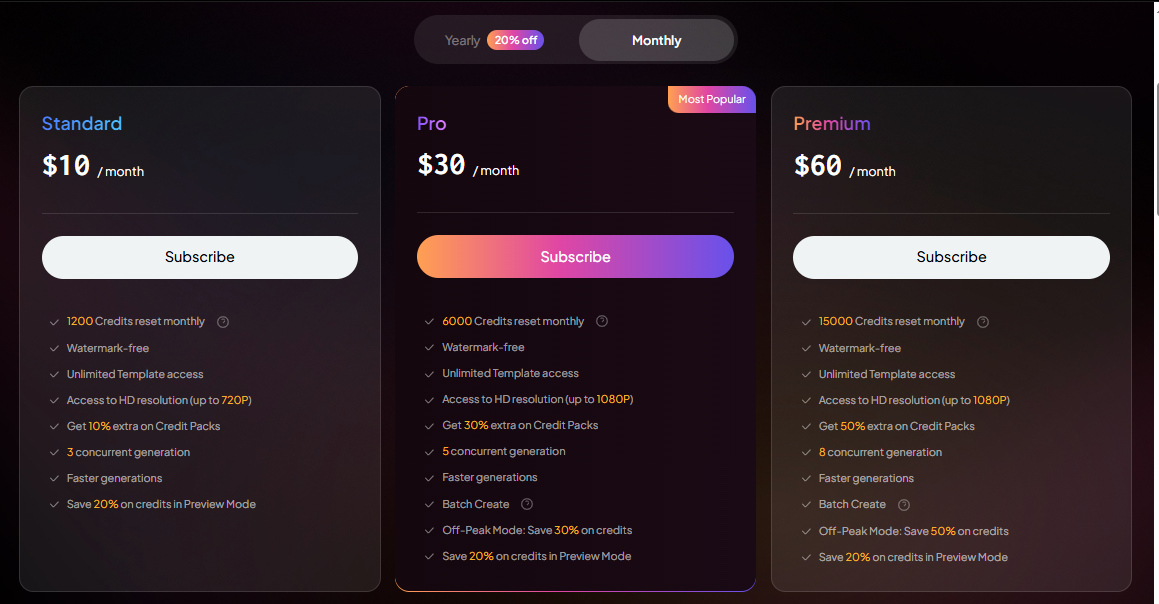Click the $30 / month price
The height and width of the screenshot is (604, 1159).
tap(468, 166)
